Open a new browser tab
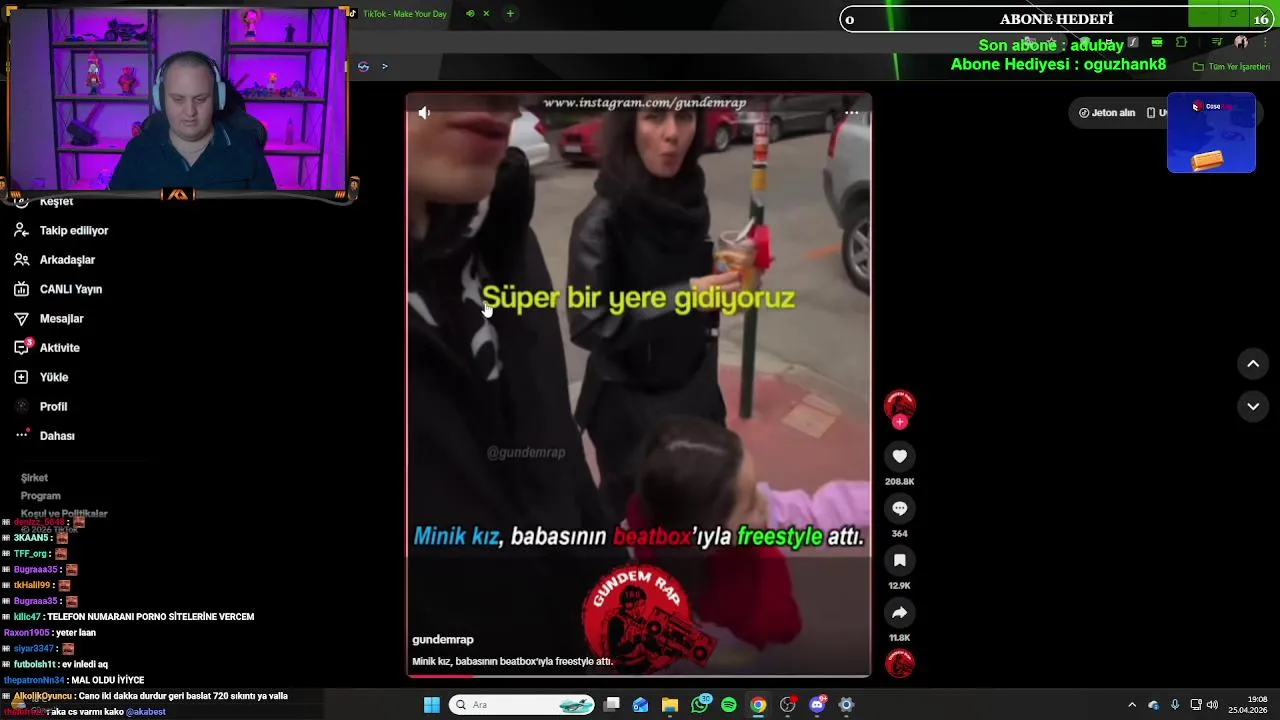This screenshot has width=1280, height=720. [510, 14]
